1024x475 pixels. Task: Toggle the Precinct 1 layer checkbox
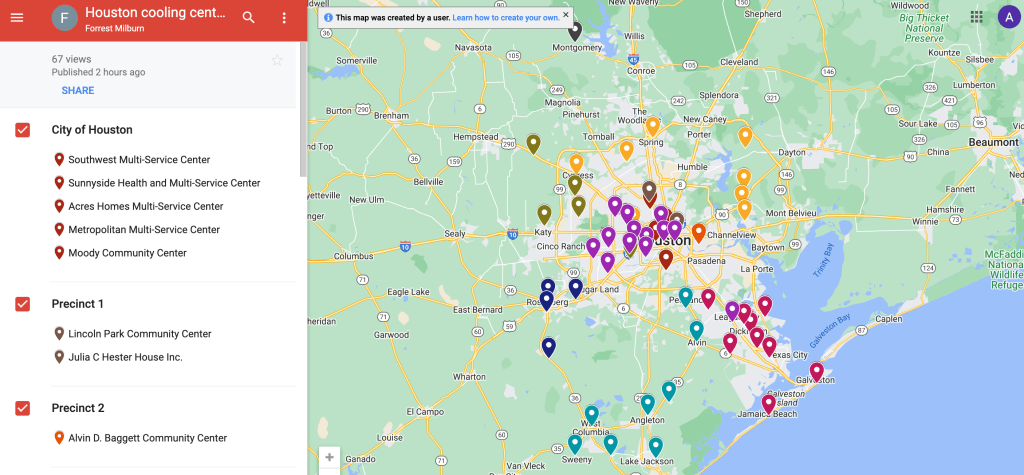[x=23, y=304]
